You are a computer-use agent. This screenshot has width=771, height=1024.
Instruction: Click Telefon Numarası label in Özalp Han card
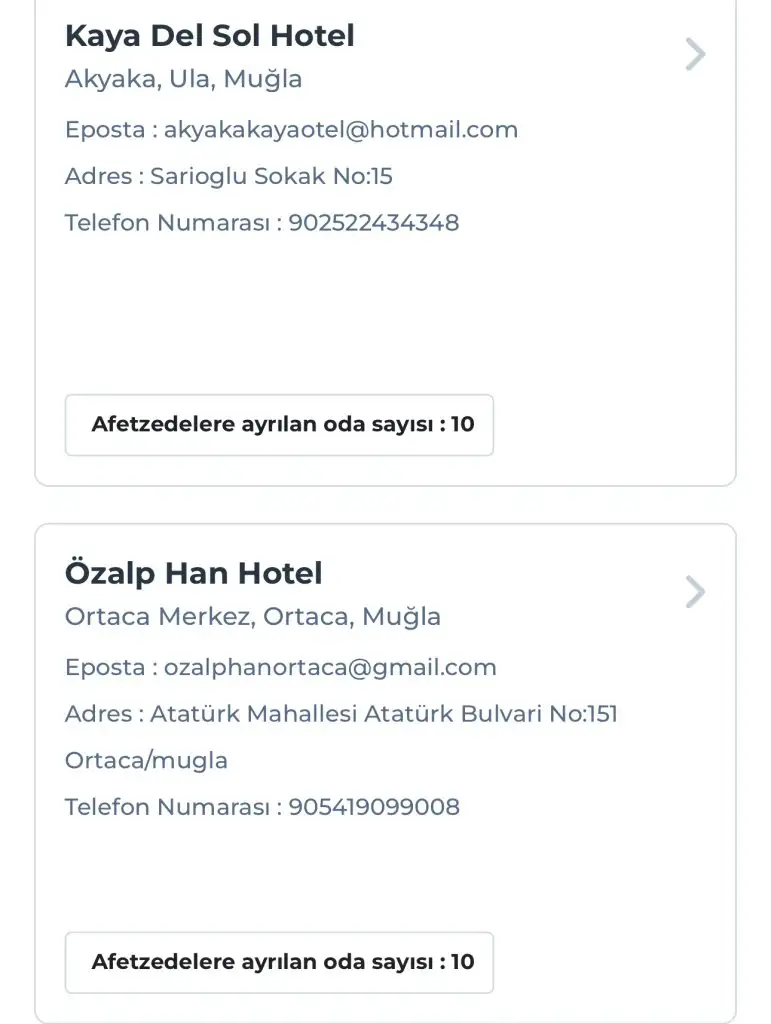[x=167, y=807]
